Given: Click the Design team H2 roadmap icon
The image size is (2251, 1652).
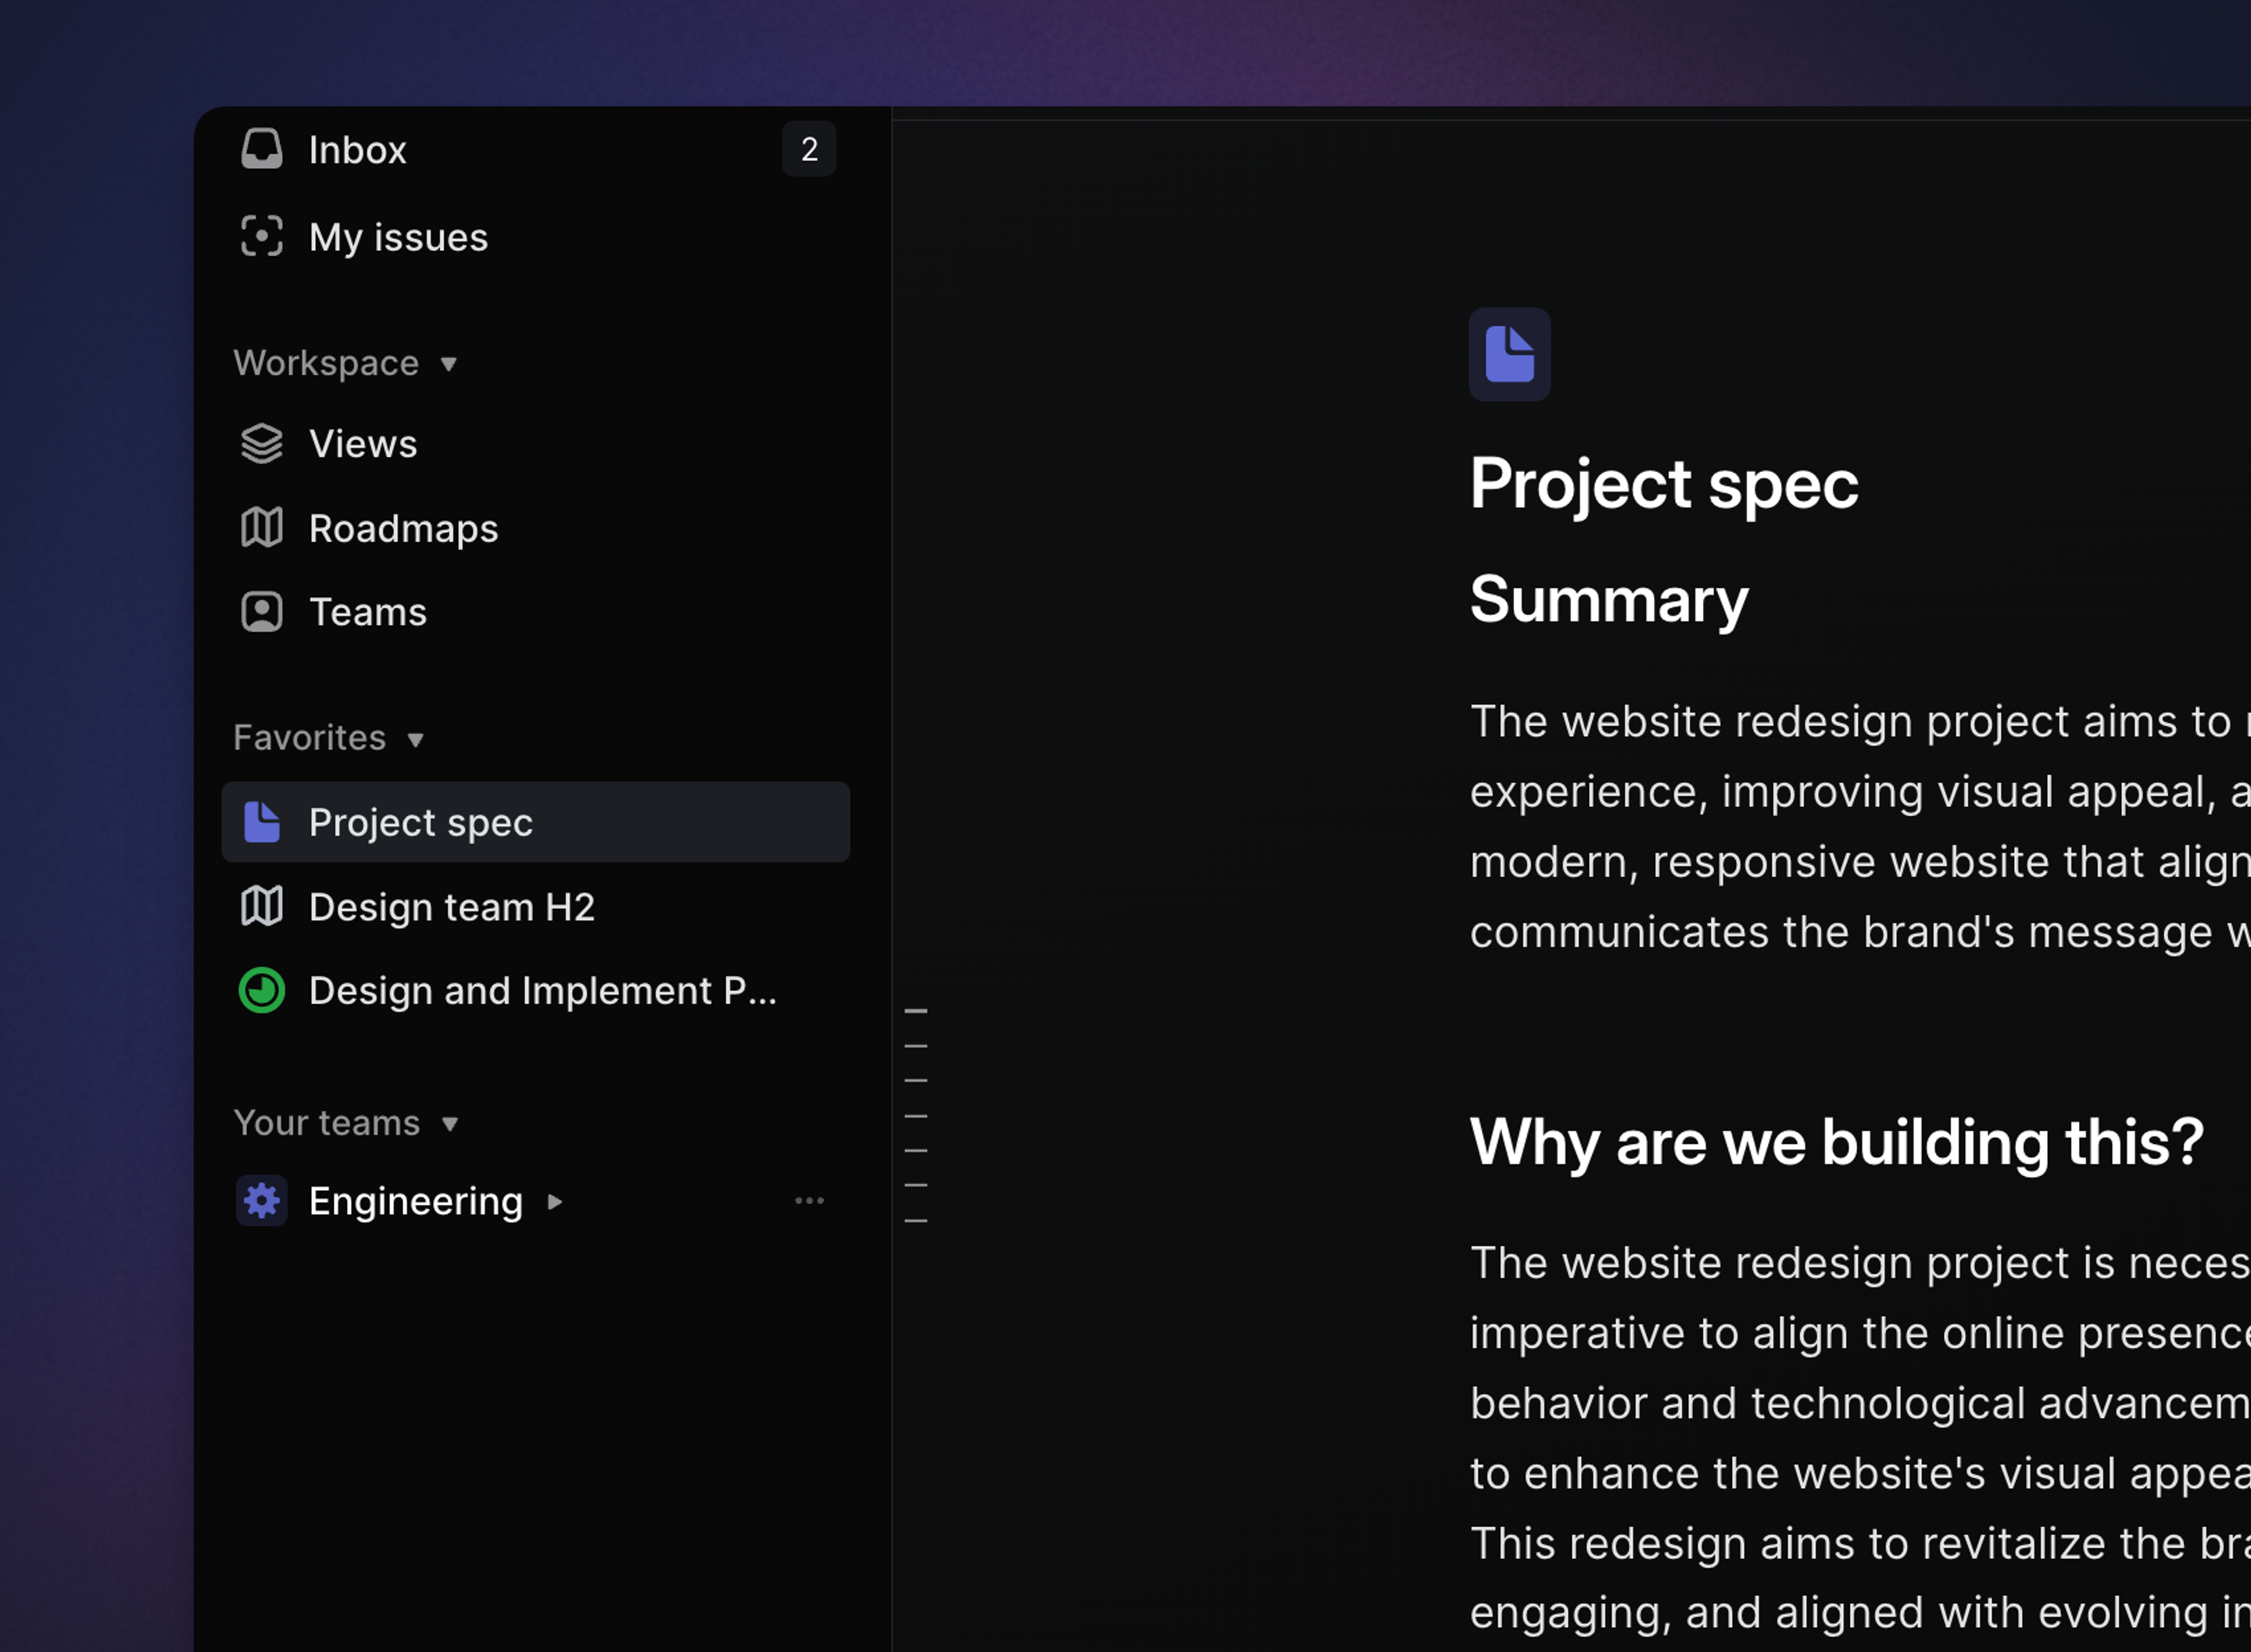Looking at the screenshot, I should 262,907.
